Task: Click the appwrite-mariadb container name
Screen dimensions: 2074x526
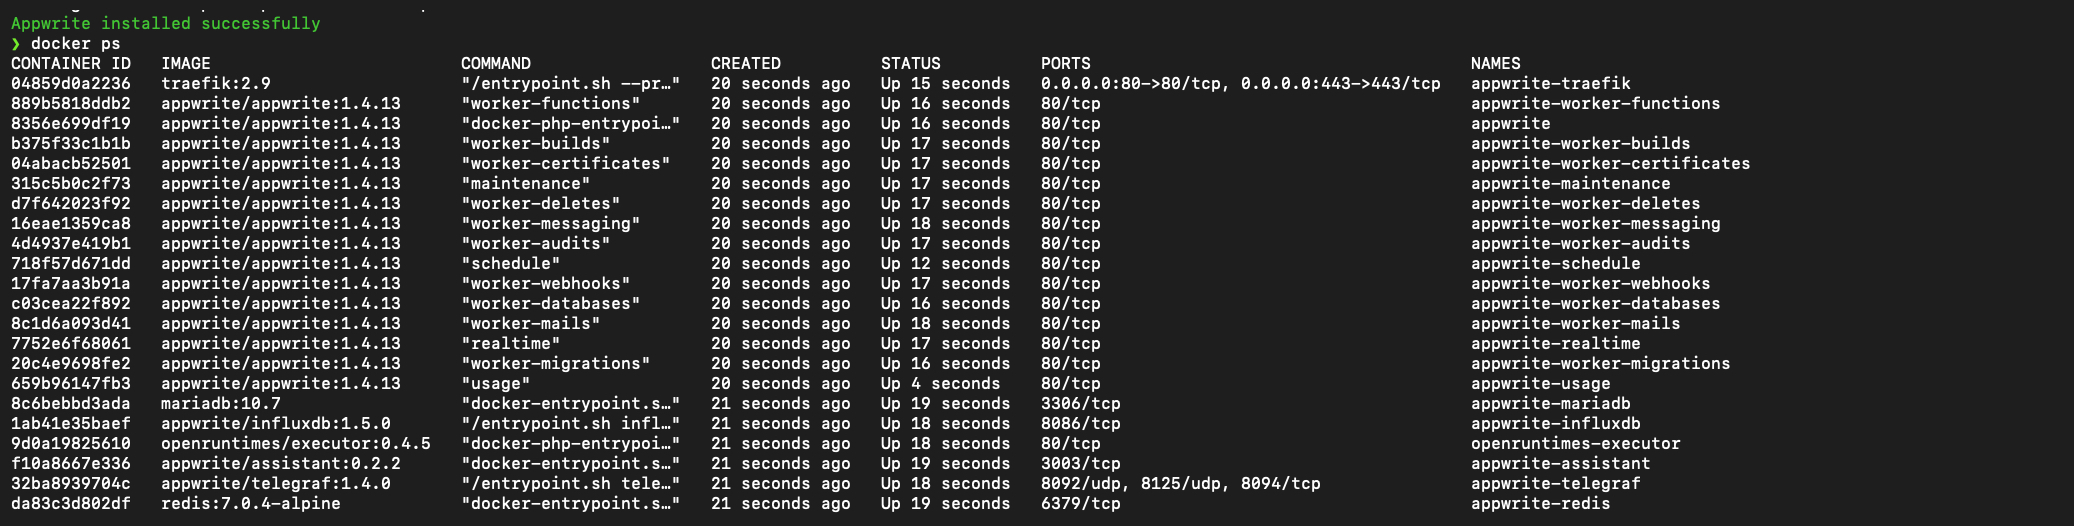Action: tap(1550, 404)
